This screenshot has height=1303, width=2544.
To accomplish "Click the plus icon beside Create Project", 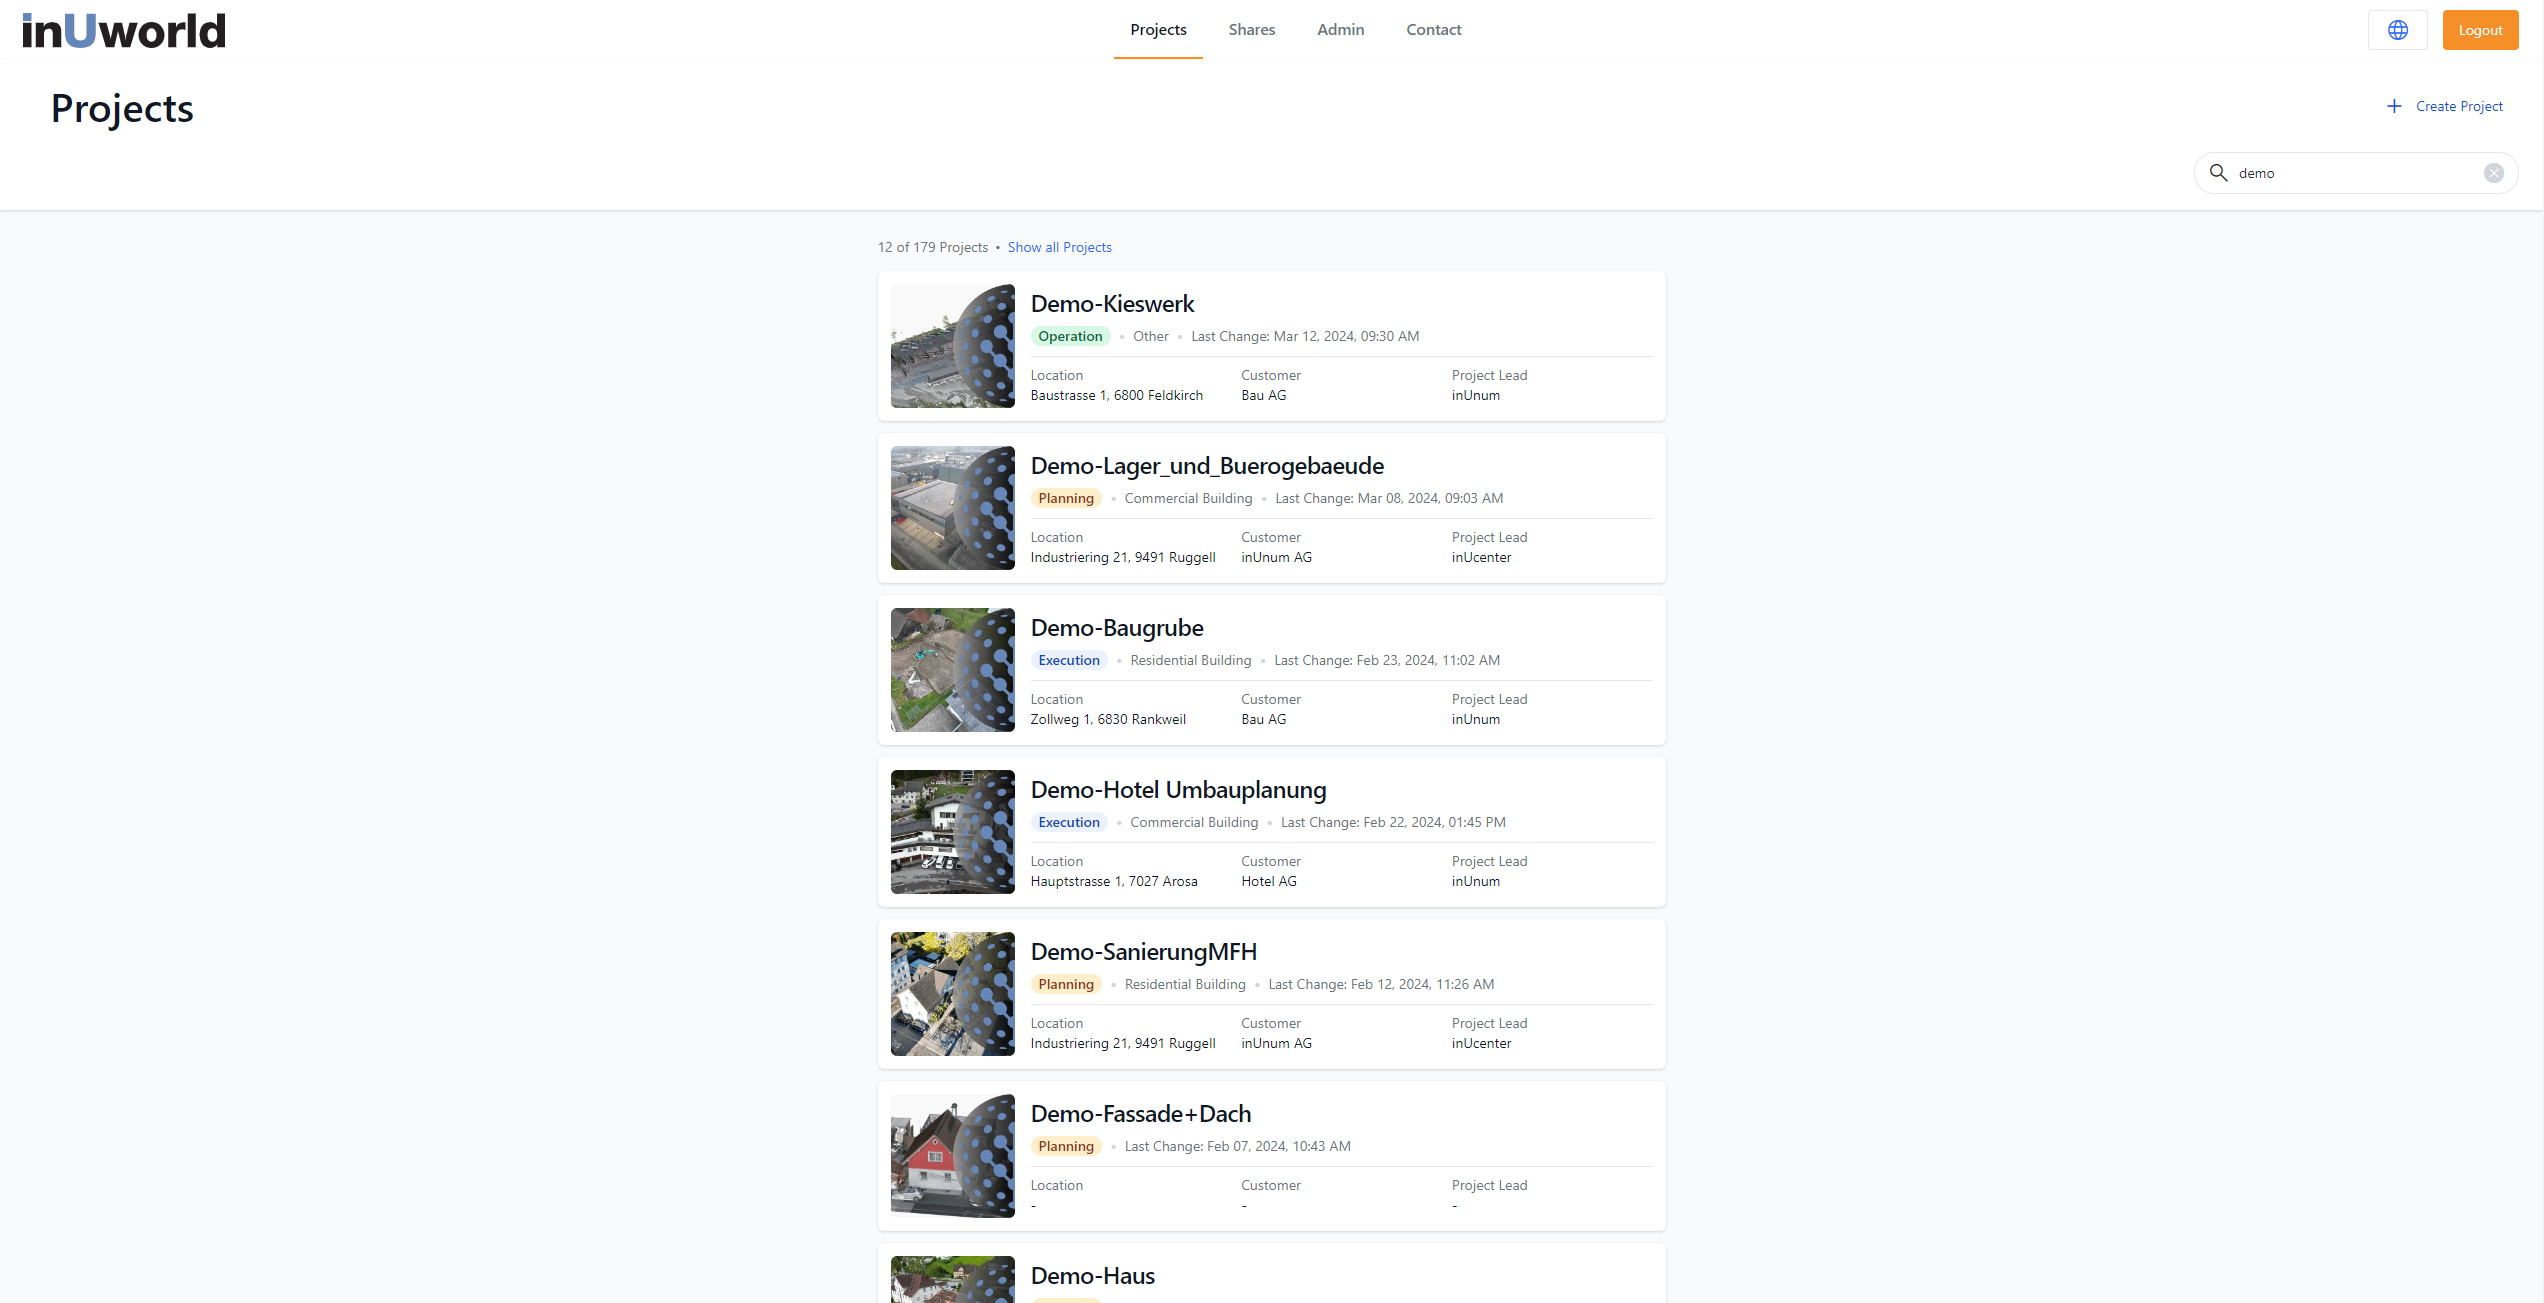I will tap(2394, 106).
